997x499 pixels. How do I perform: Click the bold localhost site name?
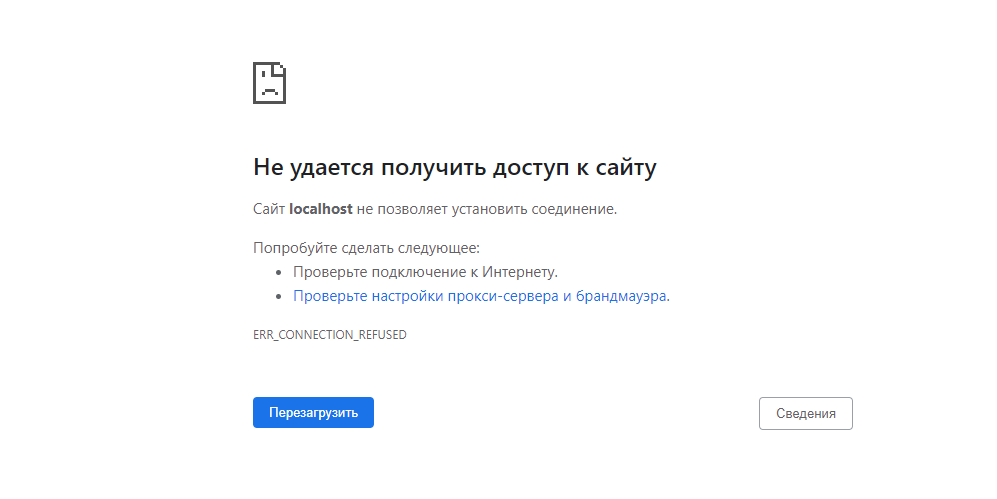(320, 209)
